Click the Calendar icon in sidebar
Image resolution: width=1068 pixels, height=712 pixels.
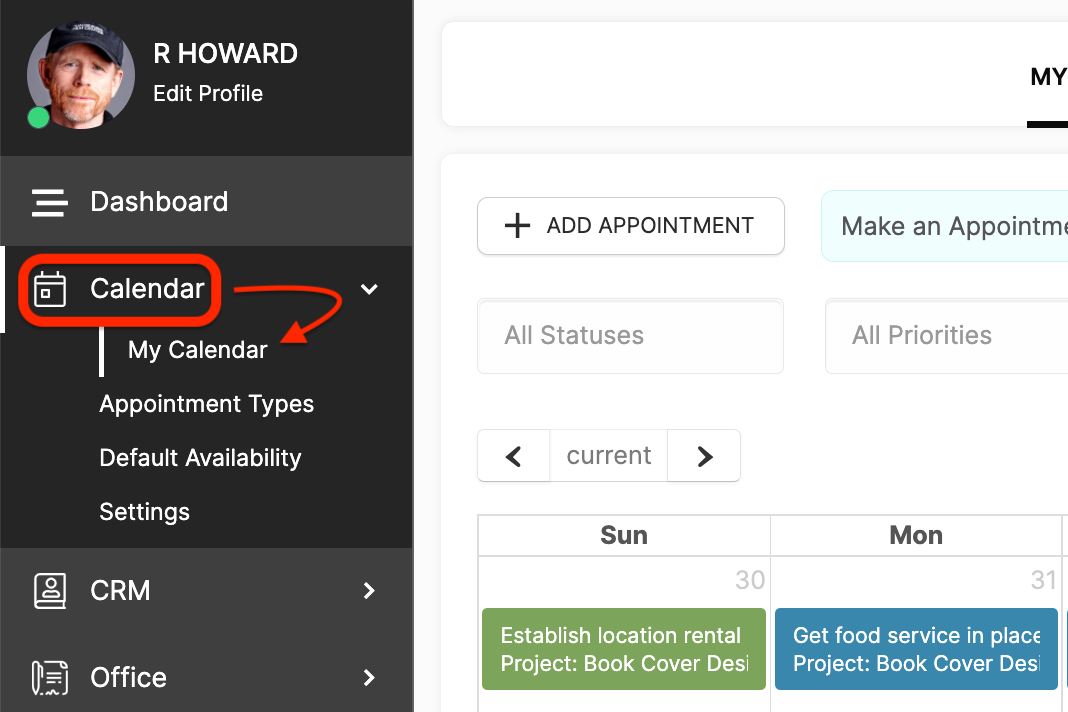point(50,289)
